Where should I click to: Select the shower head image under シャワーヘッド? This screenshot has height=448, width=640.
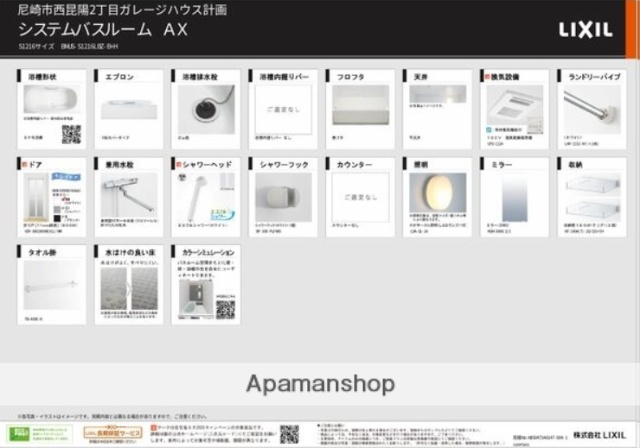(x=203, y=190)
